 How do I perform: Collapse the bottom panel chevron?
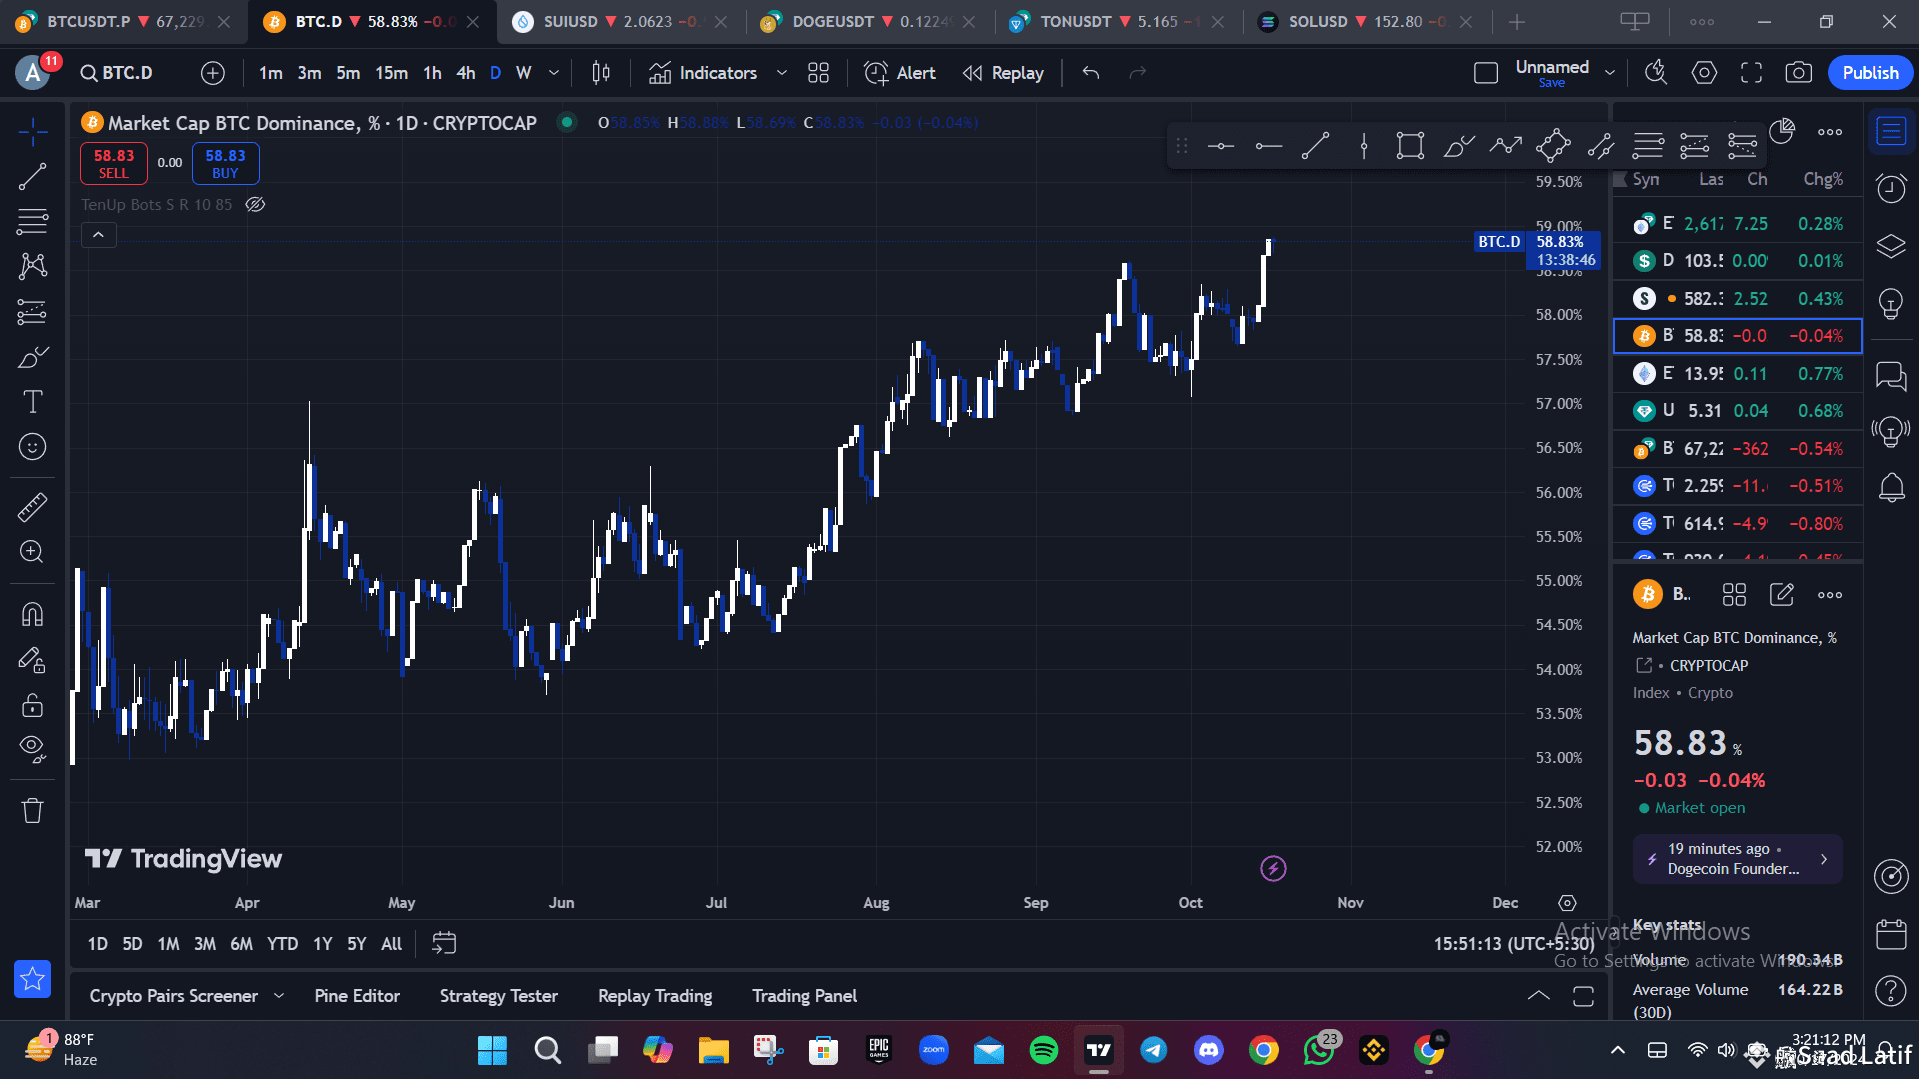click(1538, 996)
